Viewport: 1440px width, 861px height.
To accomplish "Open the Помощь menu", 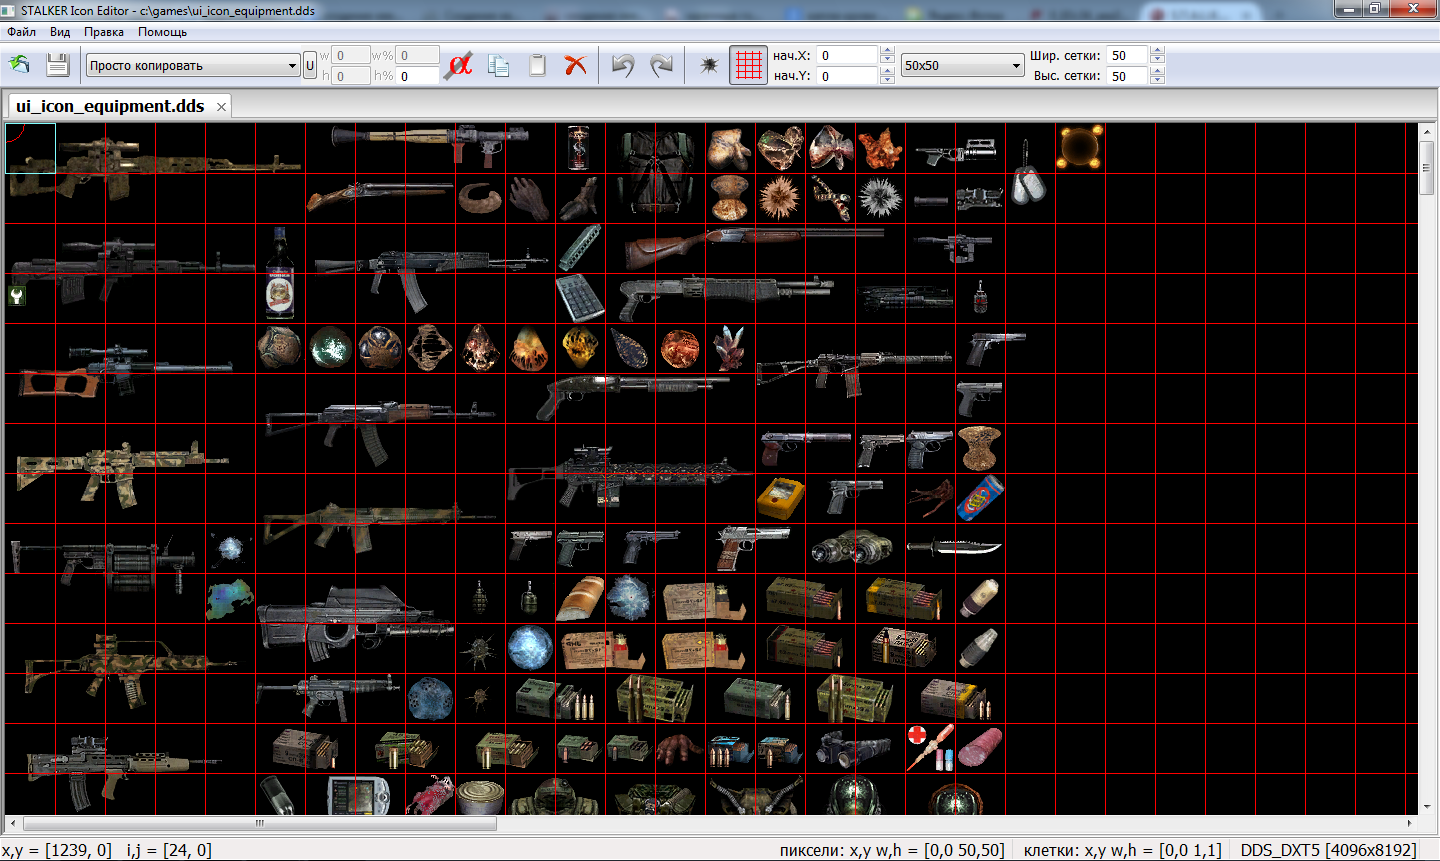I will tap(162, 32).
